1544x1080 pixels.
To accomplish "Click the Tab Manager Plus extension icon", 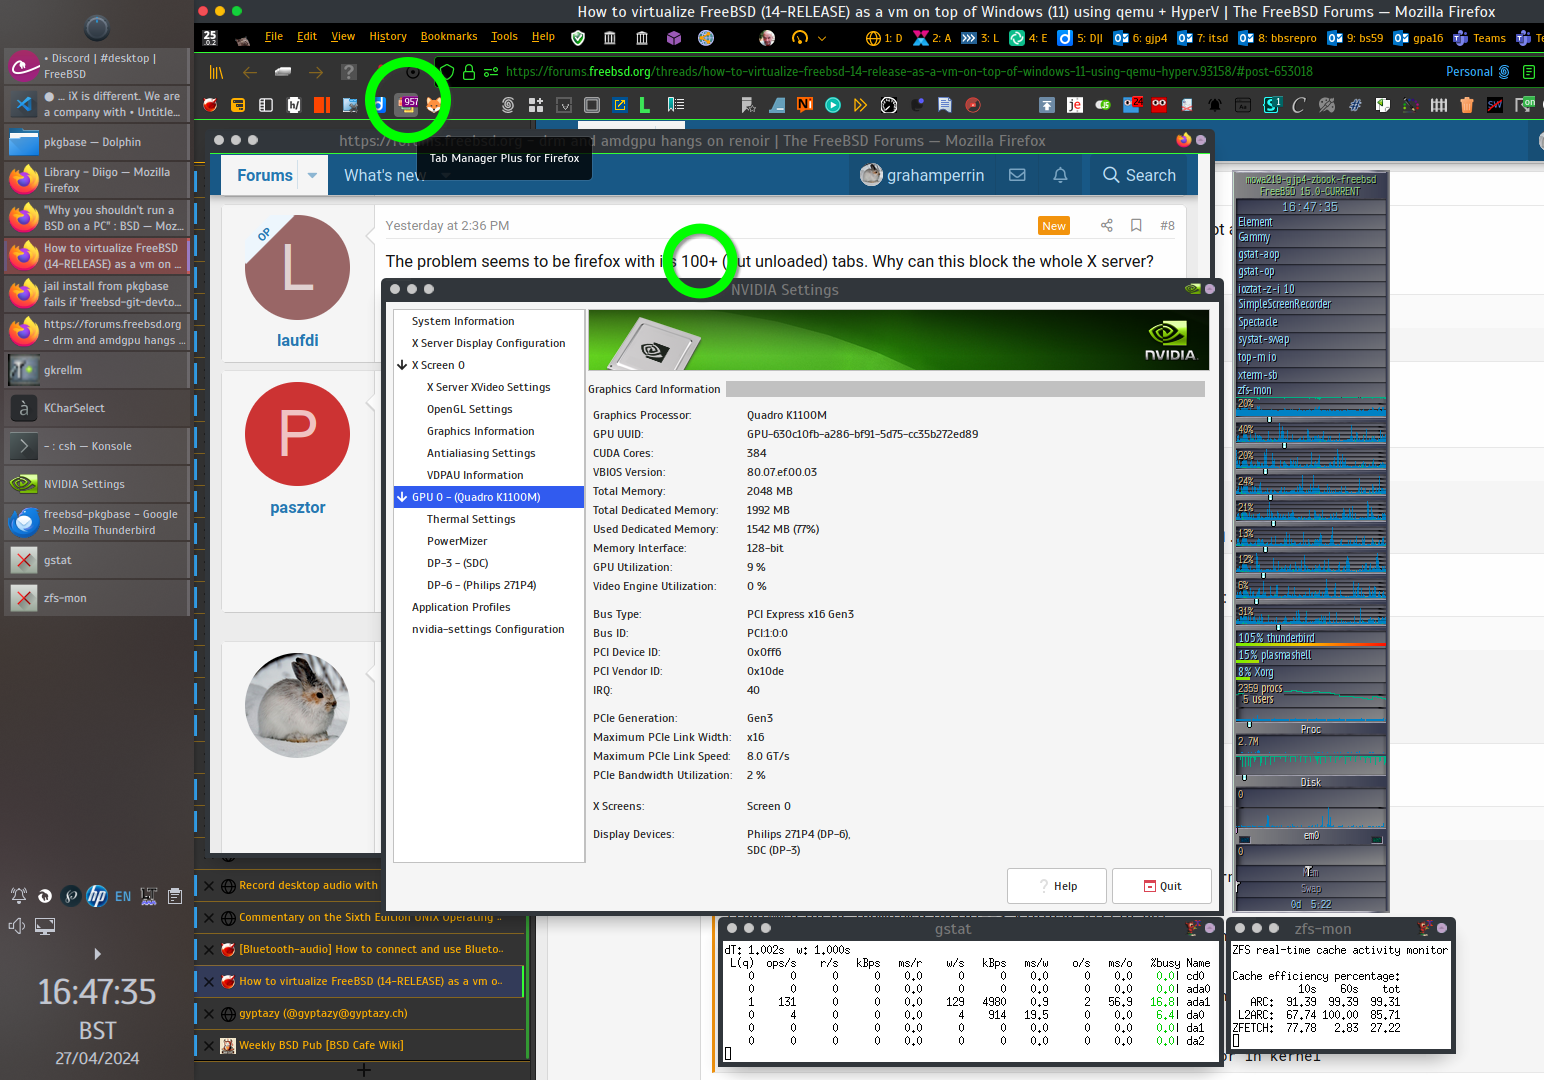I will pyautogui.click(x=407, y=105).
